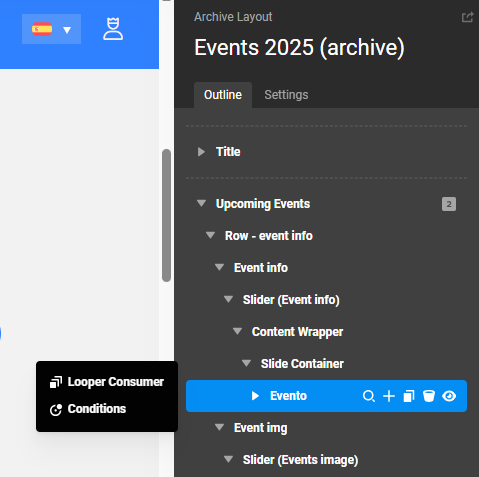
Task: Select the Outline tab
Action: click(x=223, y=95)
